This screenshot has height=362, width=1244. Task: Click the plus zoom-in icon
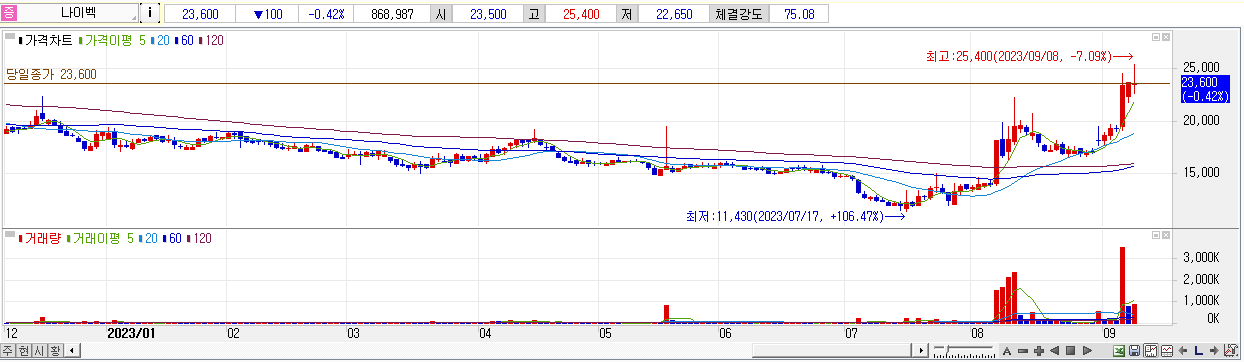point(1039,351)
